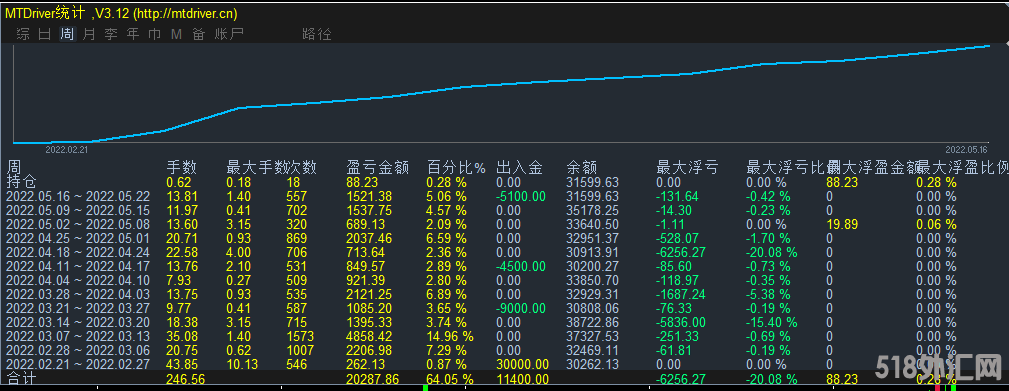This screenshot has width=1009, height=391.
Task: Click the withdrawal value -5100.00
Action: point(521,196)
